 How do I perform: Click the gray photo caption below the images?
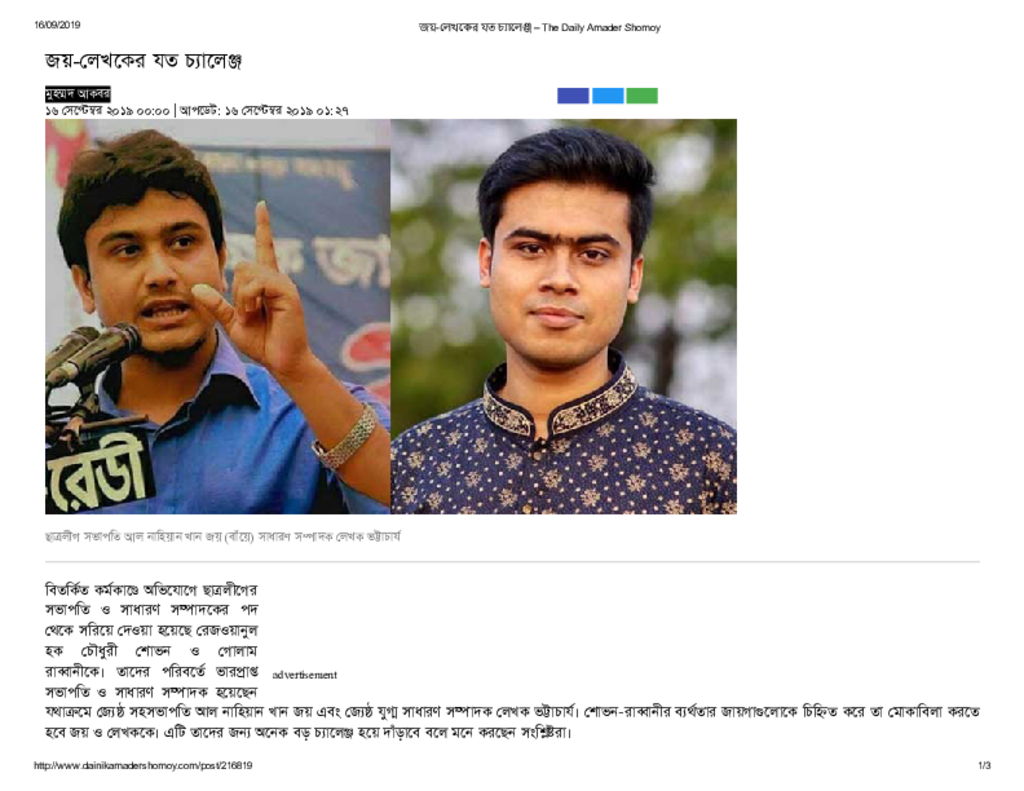223,537
